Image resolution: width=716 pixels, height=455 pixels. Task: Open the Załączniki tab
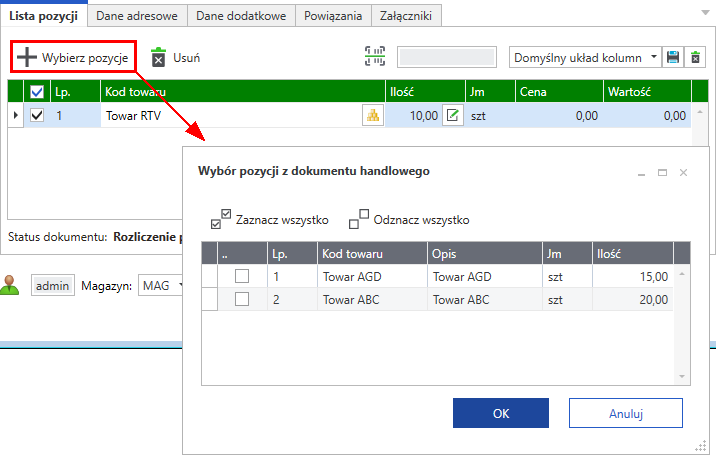point(406,15)
